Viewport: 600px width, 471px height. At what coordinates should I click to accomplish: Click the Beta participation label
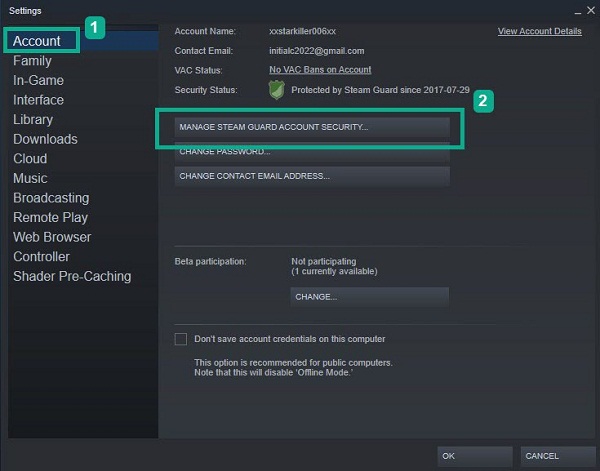pos(210,261)
